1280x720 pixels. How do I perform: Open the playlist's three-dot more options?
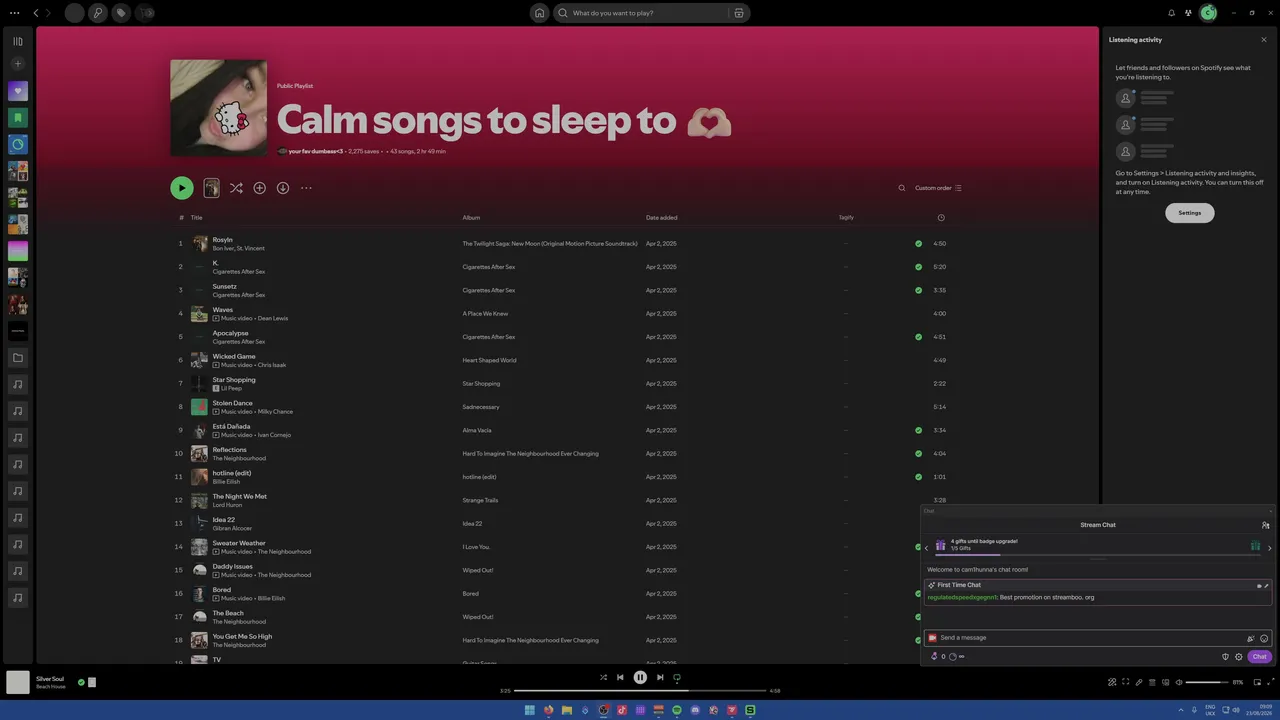coord(306,188)
